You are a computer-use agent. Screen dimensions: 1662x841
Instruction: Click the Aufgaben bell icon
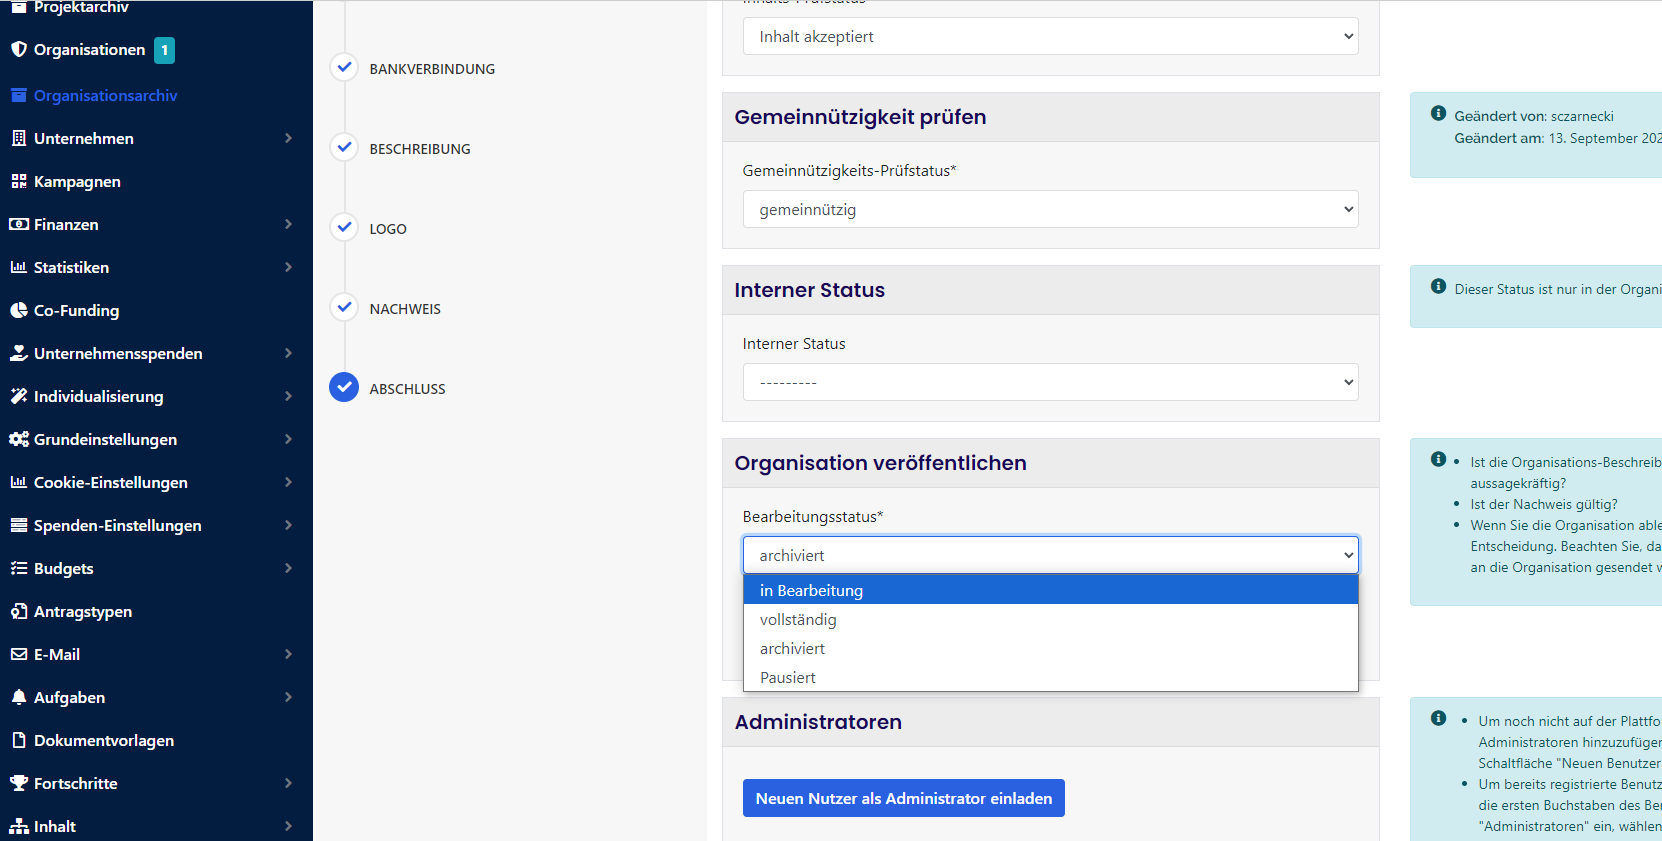point(18,697)
